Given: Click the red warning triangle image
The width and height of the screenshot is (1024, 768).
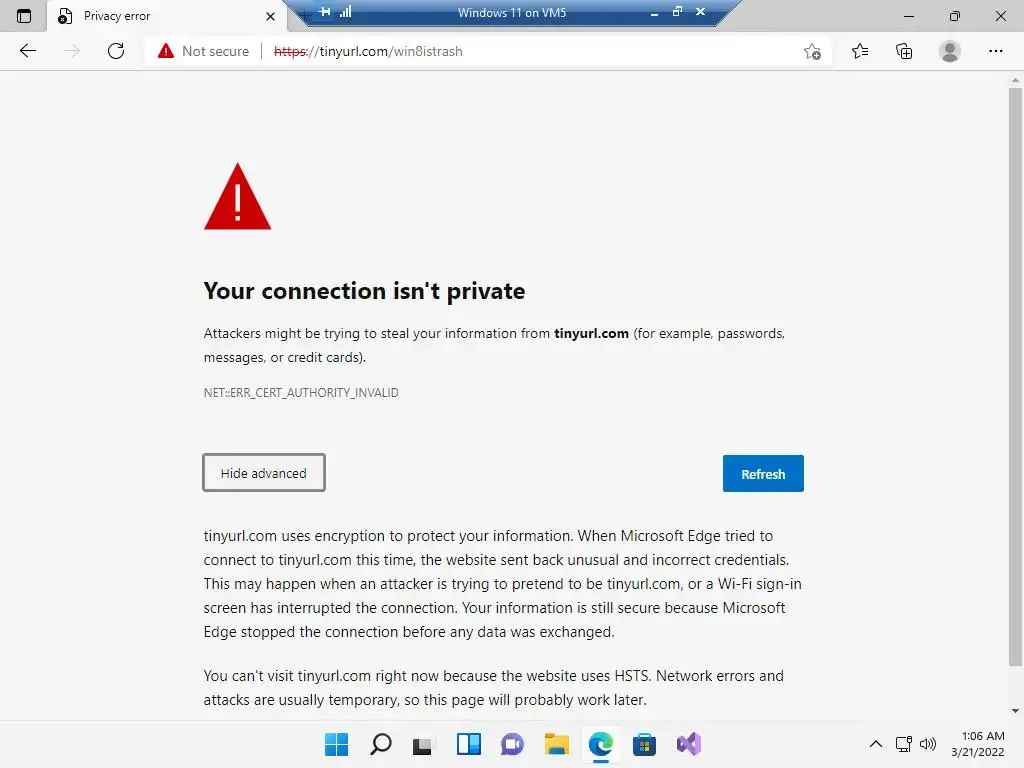Looking at the screenshot, I should tap(237, 197).
